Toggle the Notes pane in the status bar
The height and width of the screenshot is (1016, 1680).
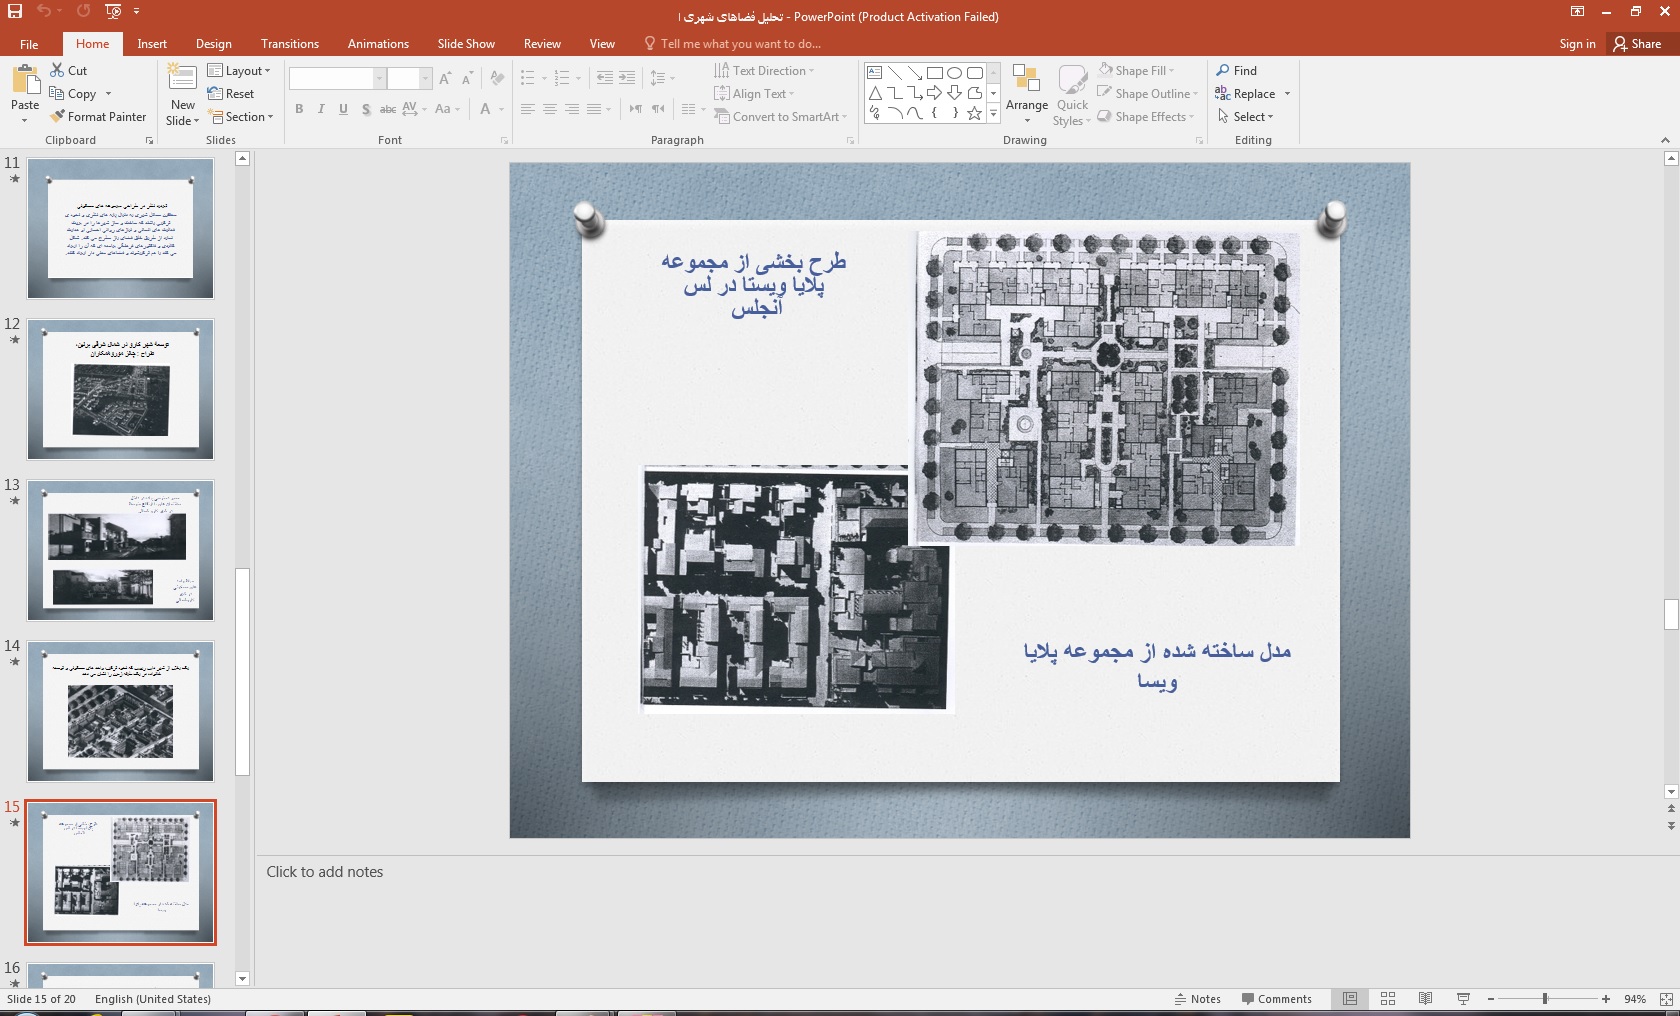tap(1197, 999)
